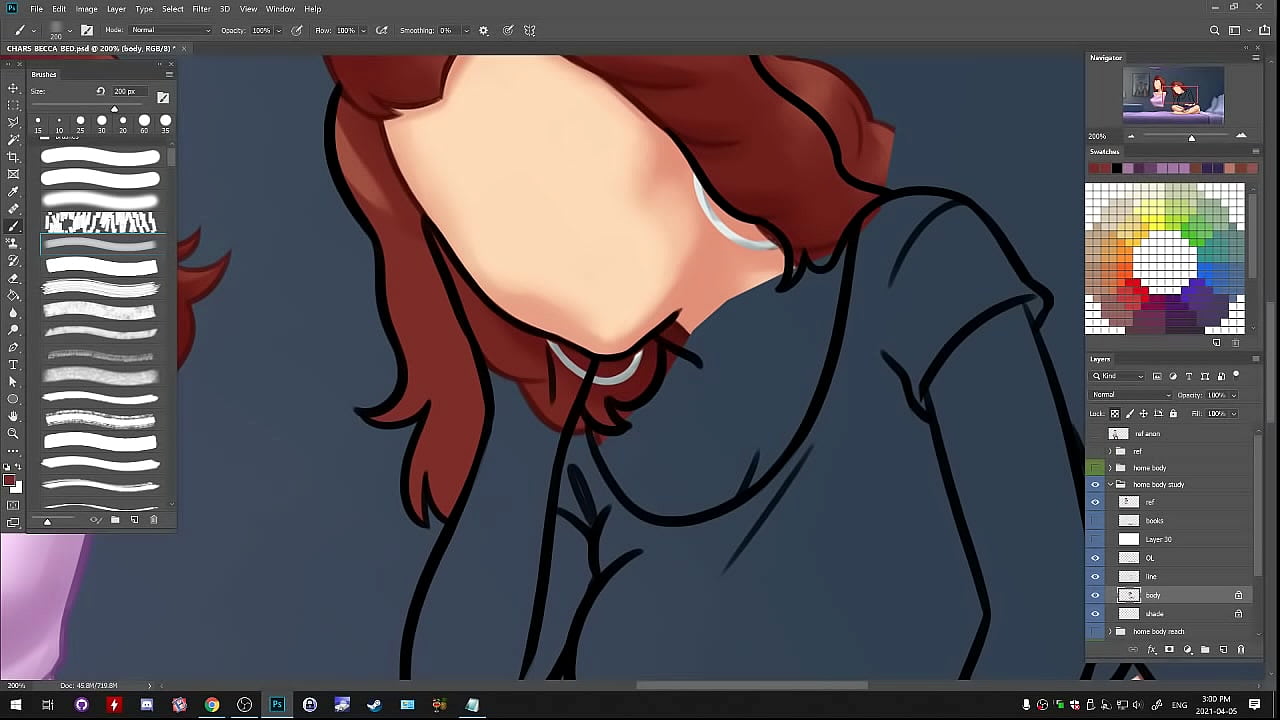Click the foreground color swatch
The image size is (1280, 720).
(x=9, y=481)
